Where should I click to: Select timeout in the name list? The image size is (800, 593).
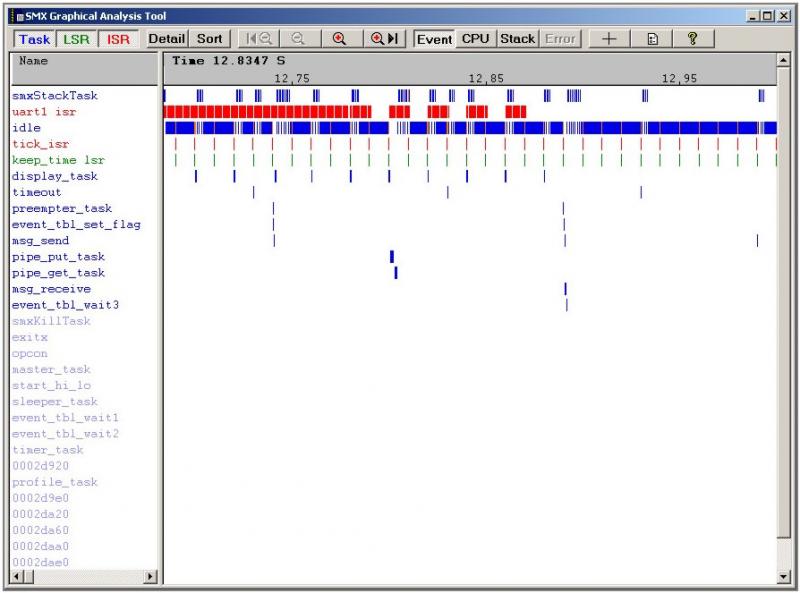click(36, 192)
